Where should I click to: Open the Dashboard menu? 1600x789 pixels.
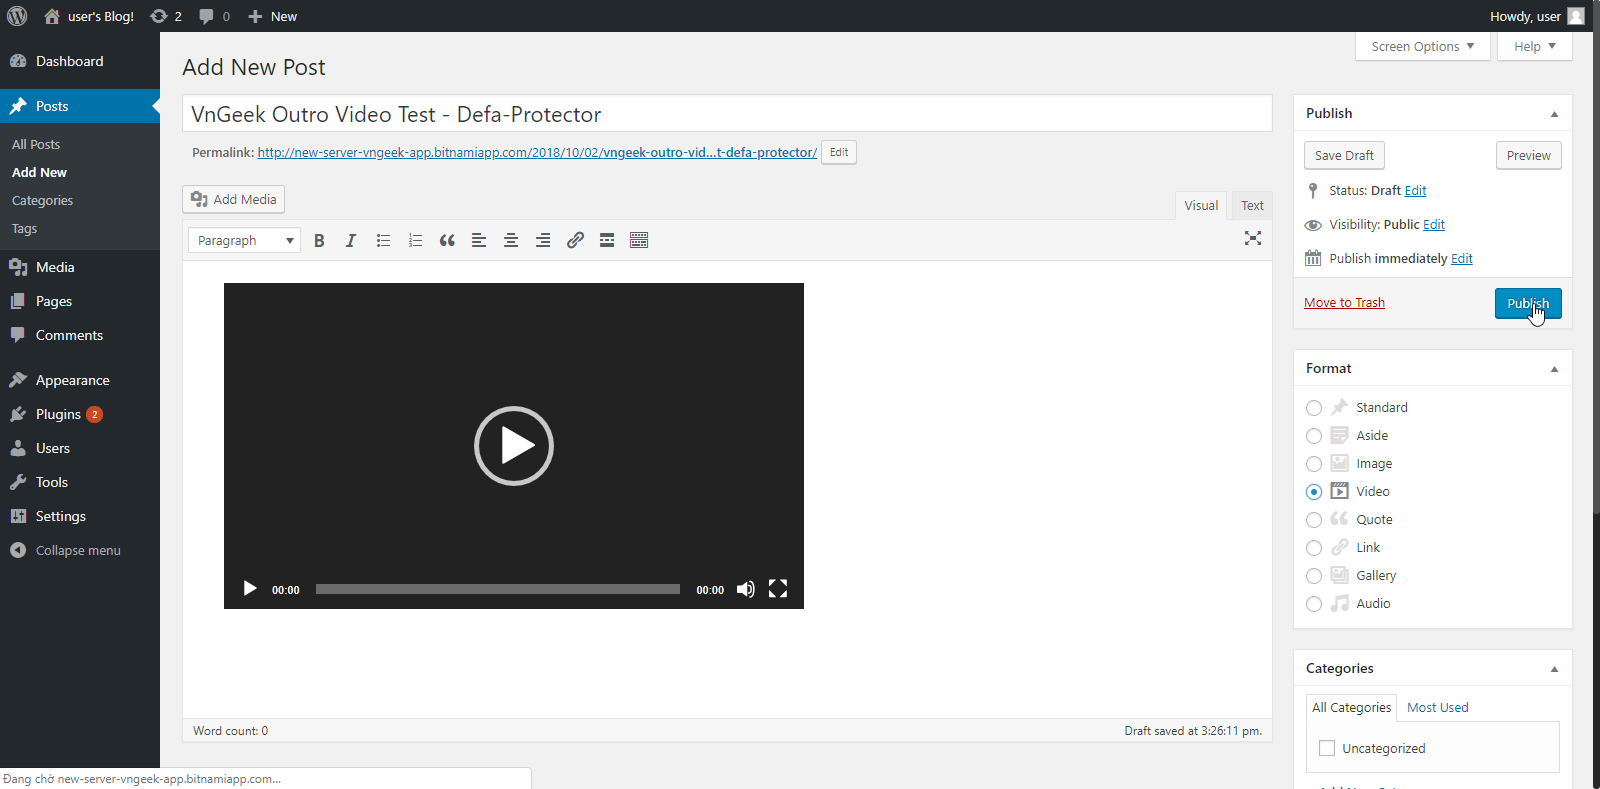(x=80, y=61)
